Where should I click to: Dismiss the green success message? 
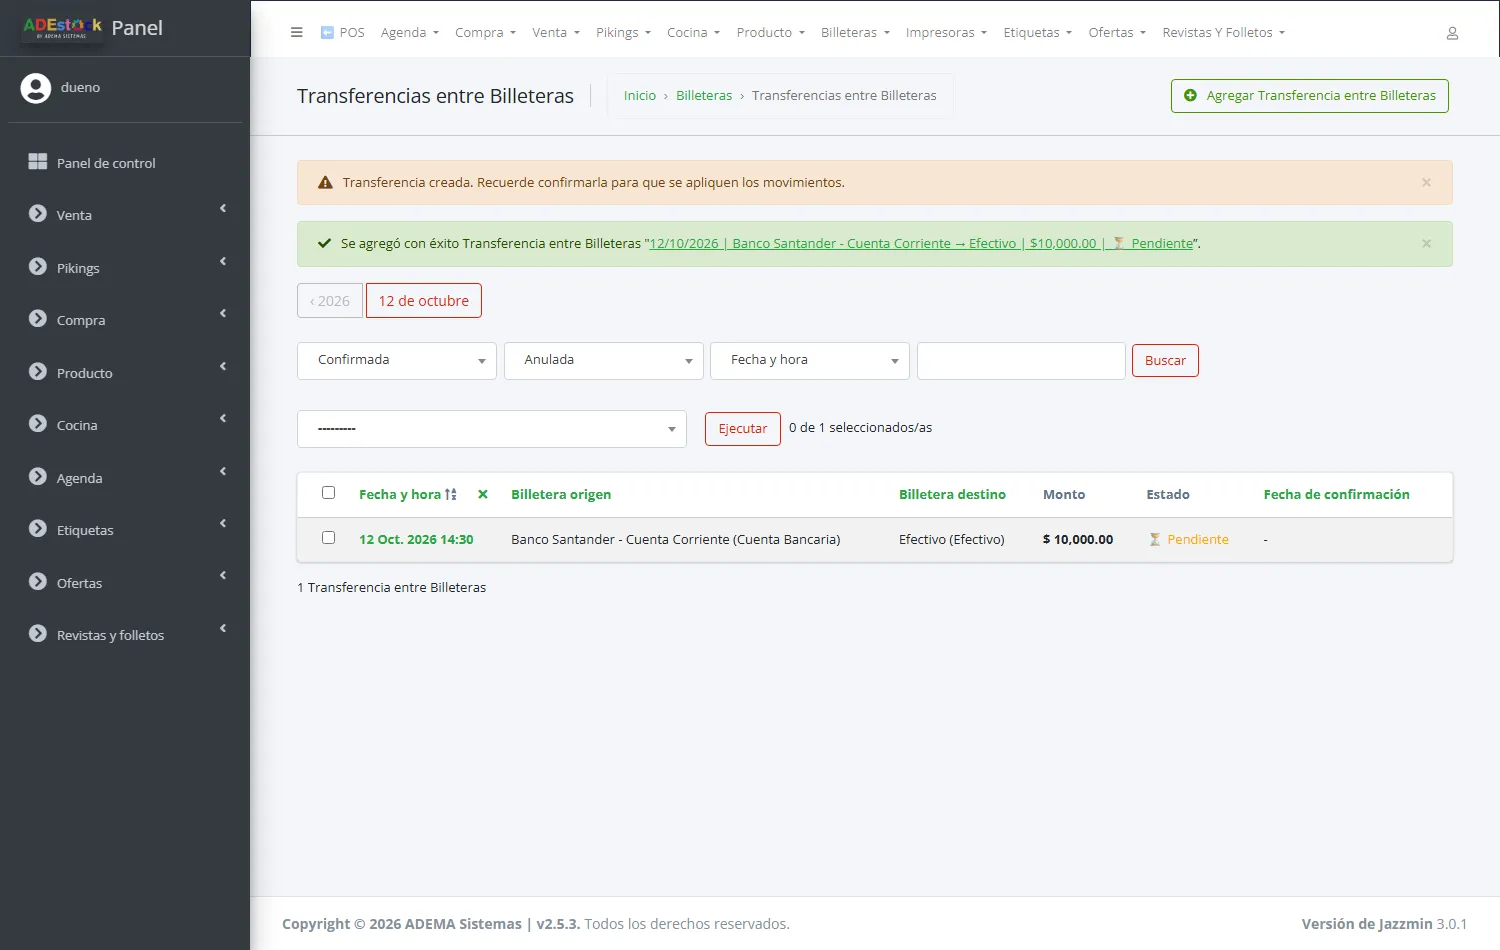coord(1426,243)
